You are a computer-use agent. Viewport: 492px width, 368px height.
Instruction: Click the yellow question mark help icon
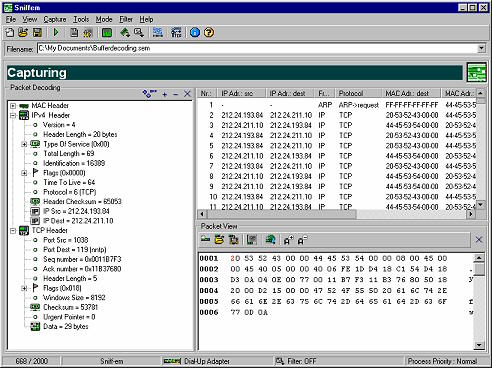209,32
